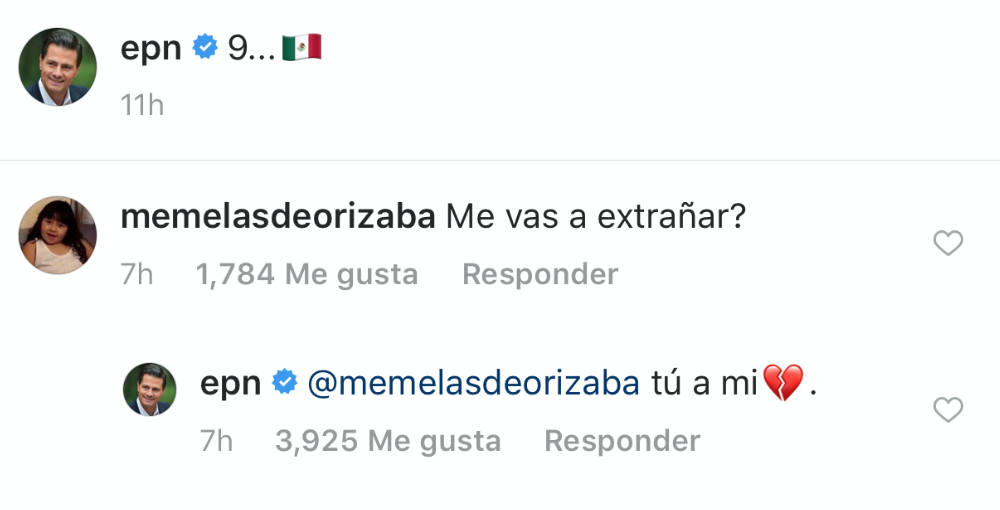Open the memelasdeorizaba commenter username
This screenshot has width=1000, height=510.
[277, 215]
